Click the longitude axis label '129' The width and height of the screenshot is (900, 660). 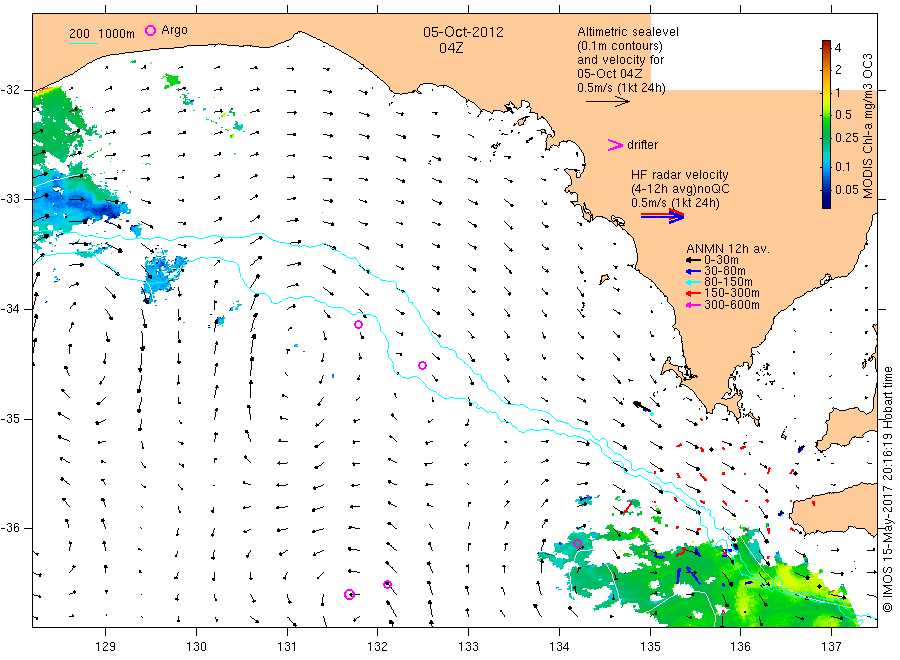point(106,647)
